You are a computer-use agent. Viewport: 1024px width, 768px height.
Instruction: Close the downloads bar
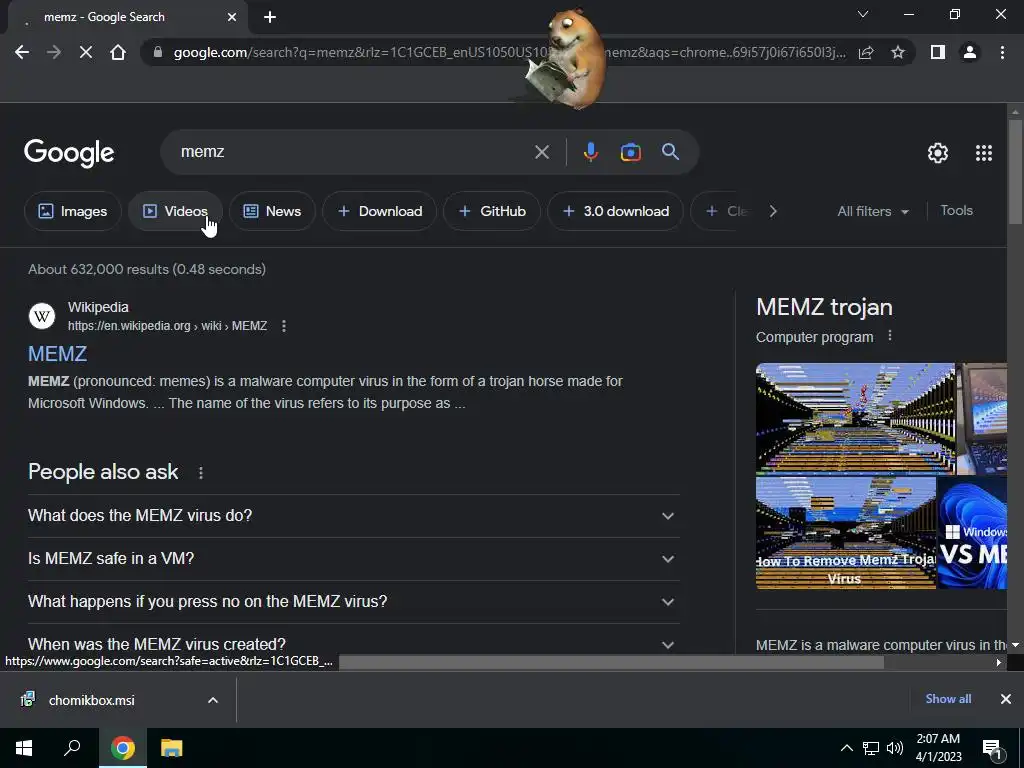(1006, 699)
